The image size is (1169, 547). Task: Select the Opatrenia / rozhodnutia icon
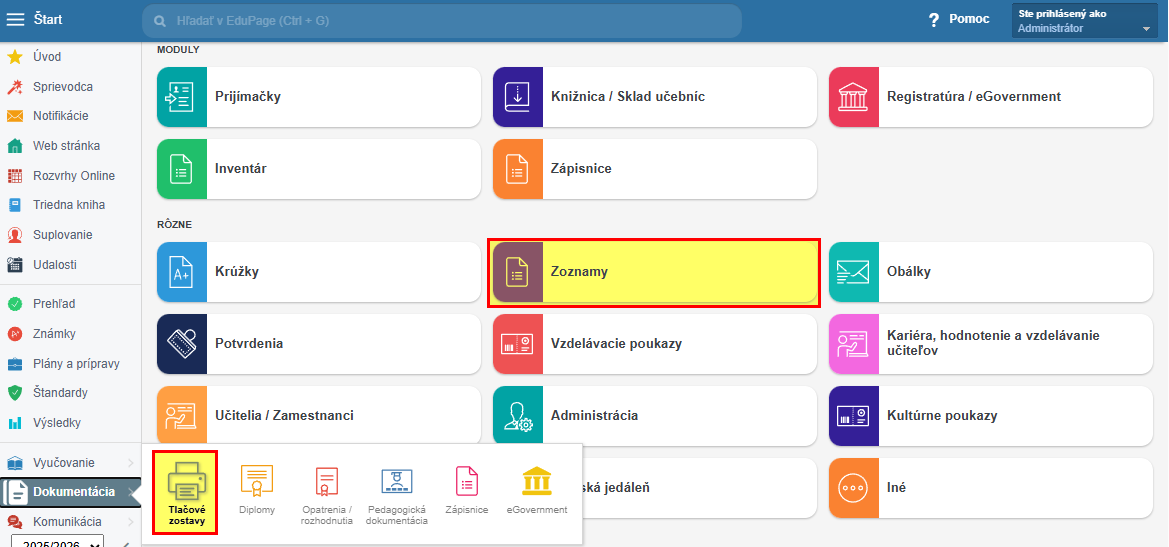tap(327, 483)
